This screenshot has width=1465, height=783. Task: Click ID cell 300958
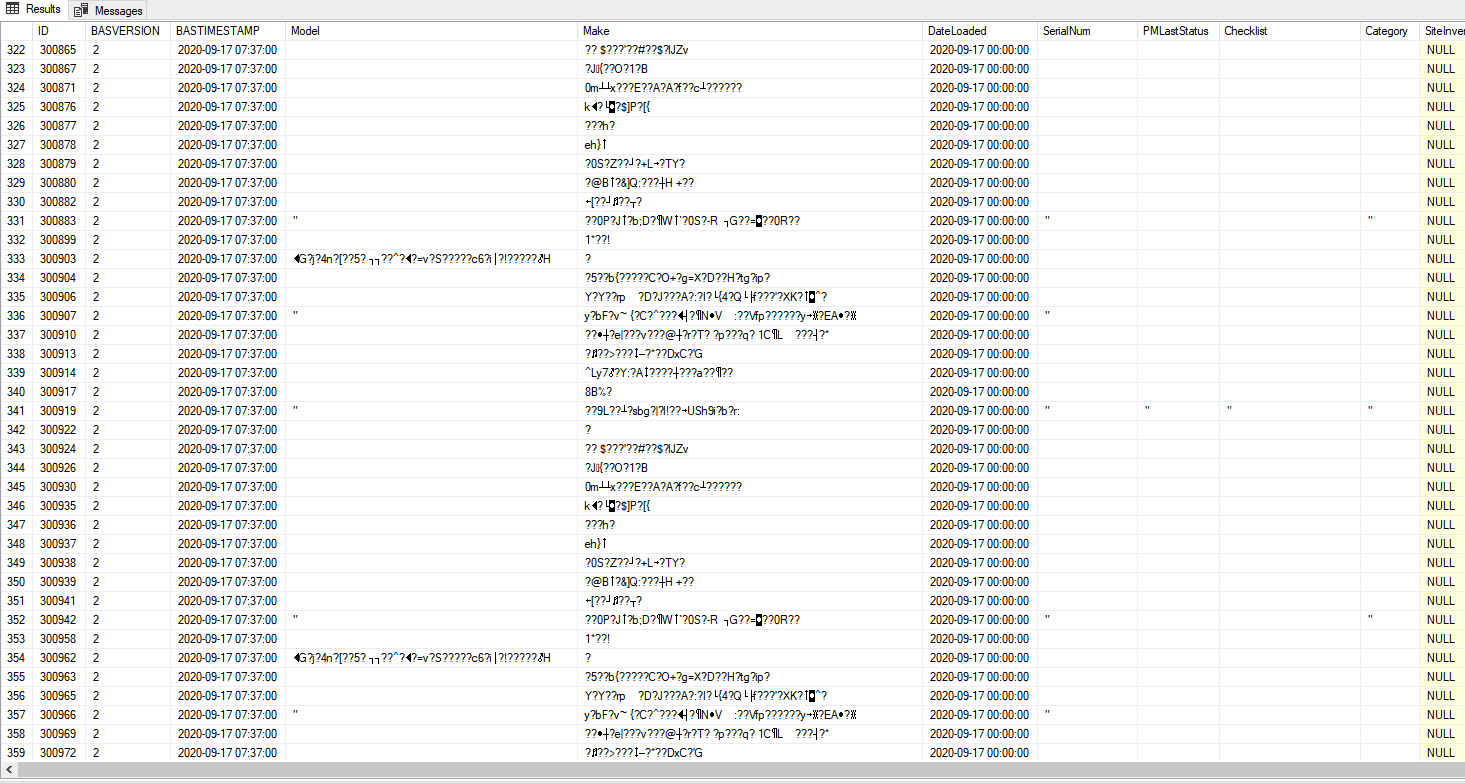60,639
